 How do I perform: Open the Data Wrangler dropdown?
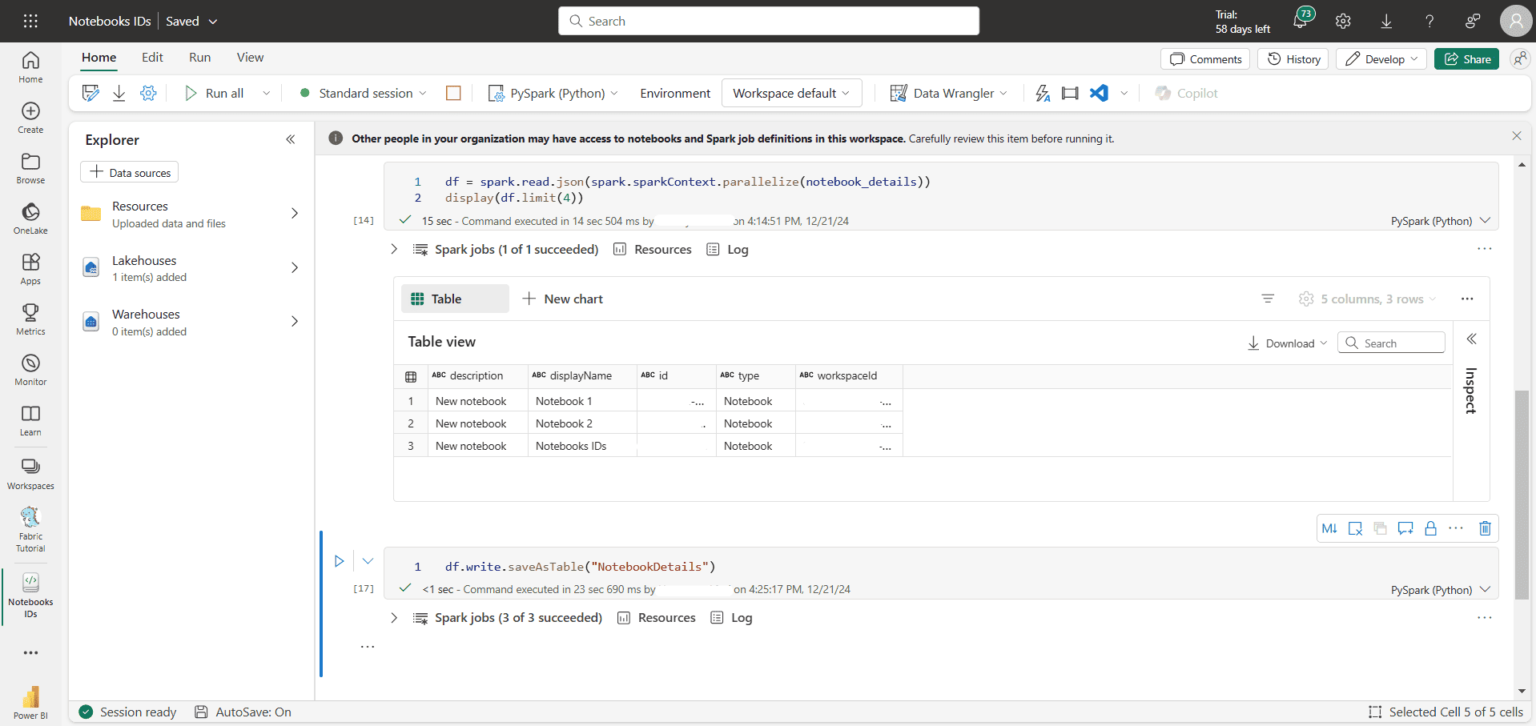pyautogui.click(x=948, y=93)
